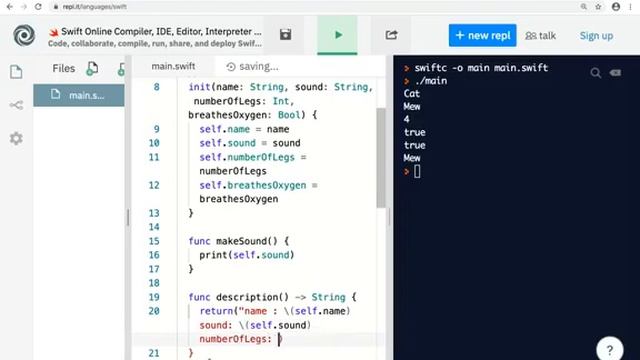Create a new repl

tap(482, 36)
